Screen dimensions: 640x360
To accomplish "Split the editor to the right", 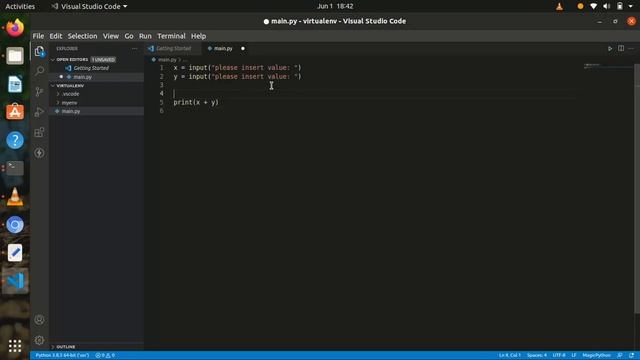I will click(621, 49).
